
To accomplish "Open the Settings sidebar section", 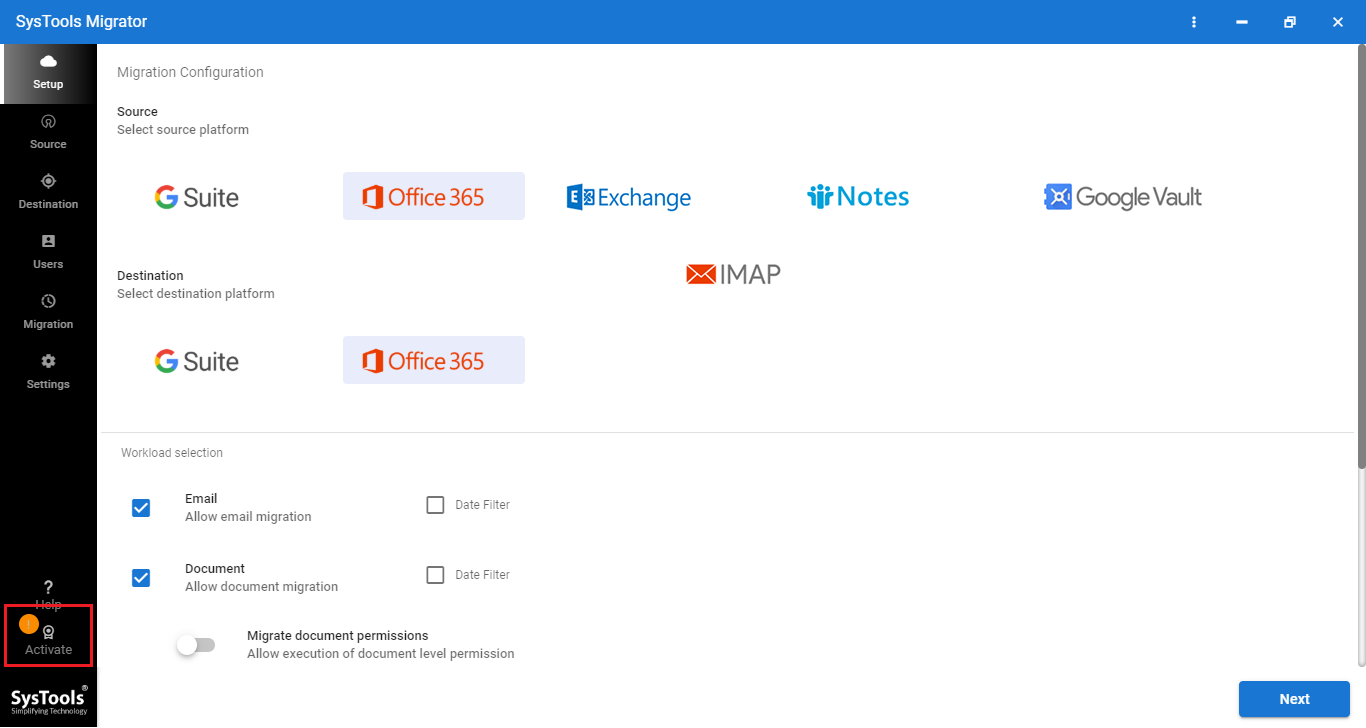I will (48, 373).
